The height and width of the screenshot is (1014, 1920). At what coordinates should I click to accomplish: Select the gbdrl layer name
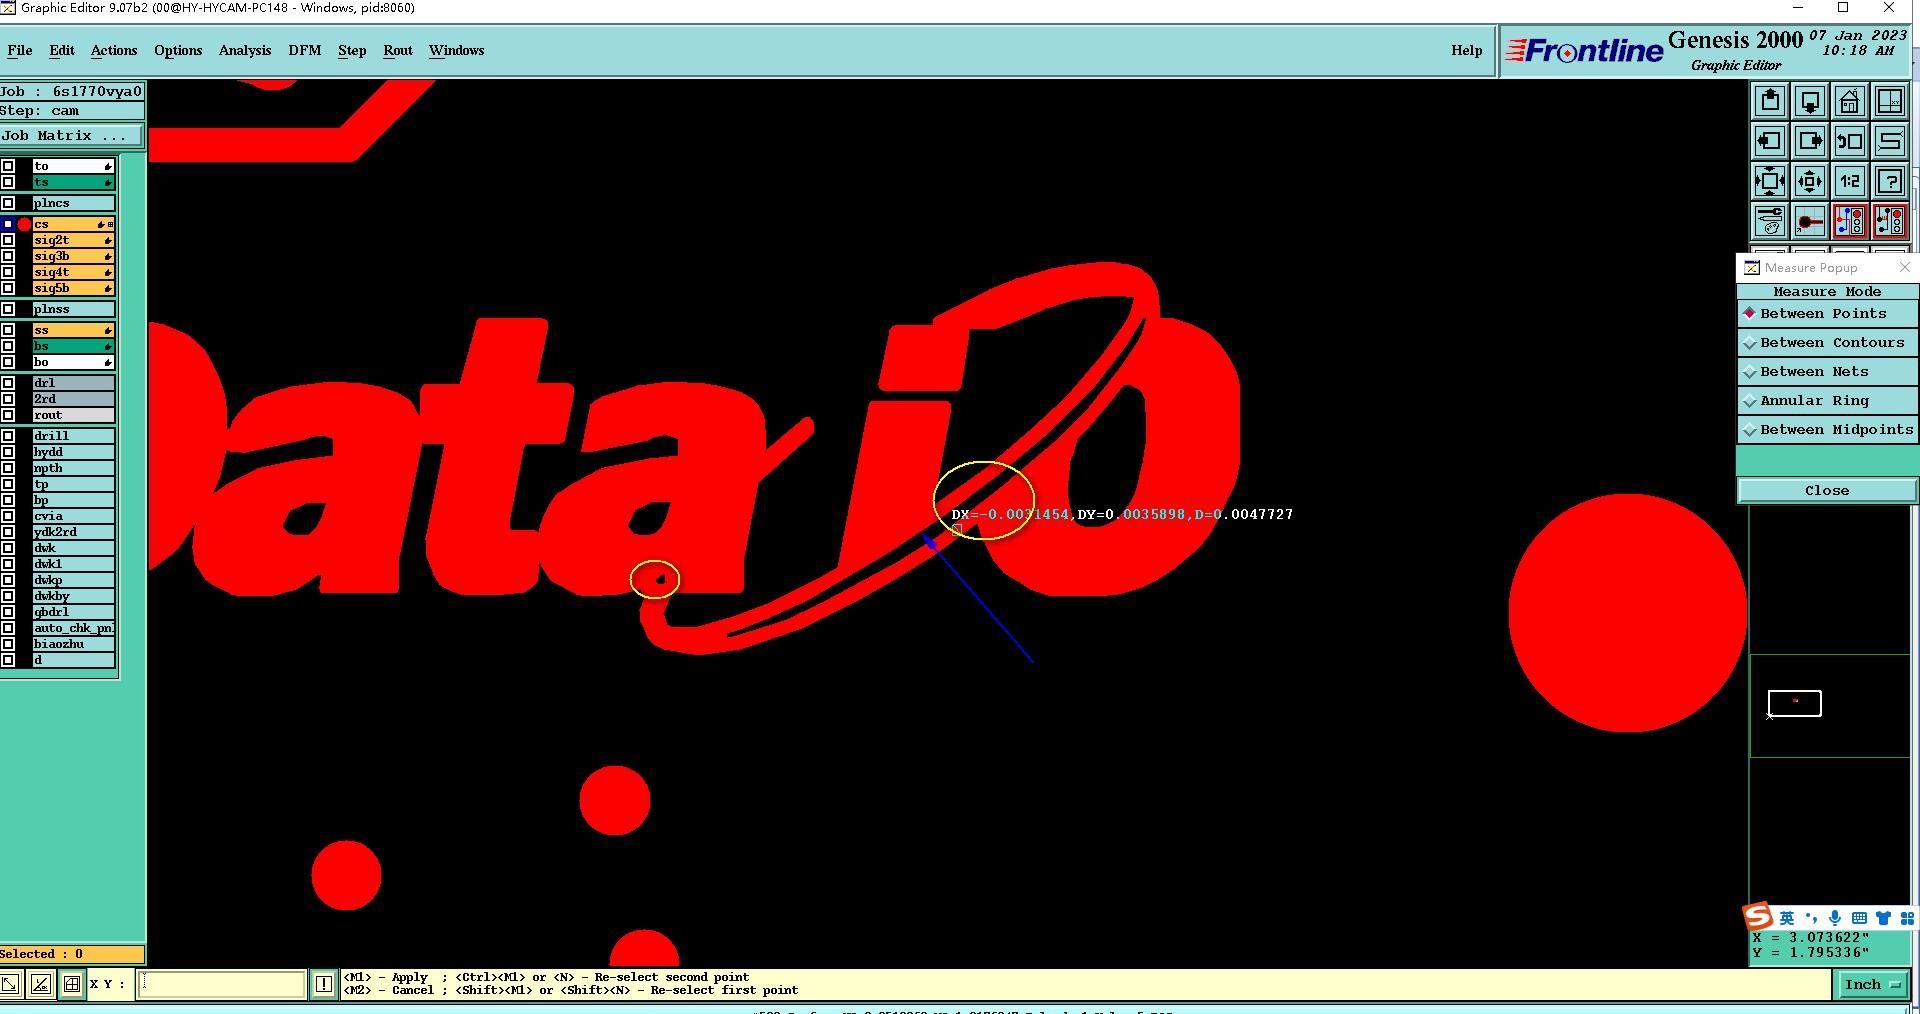[73, 612]
